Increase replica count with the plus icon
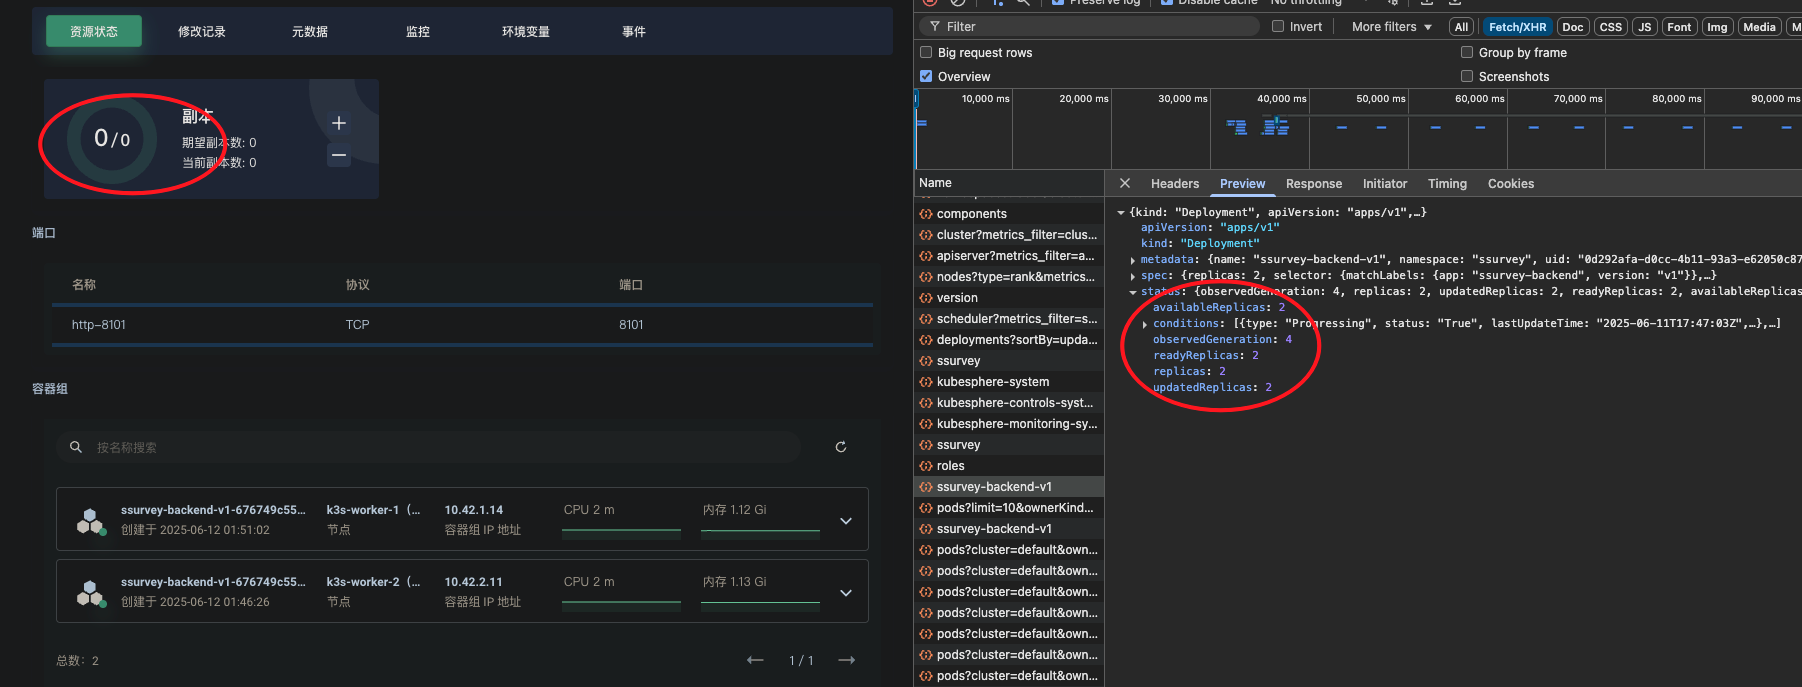This screenshot has height=687, width=1802. 339,123
